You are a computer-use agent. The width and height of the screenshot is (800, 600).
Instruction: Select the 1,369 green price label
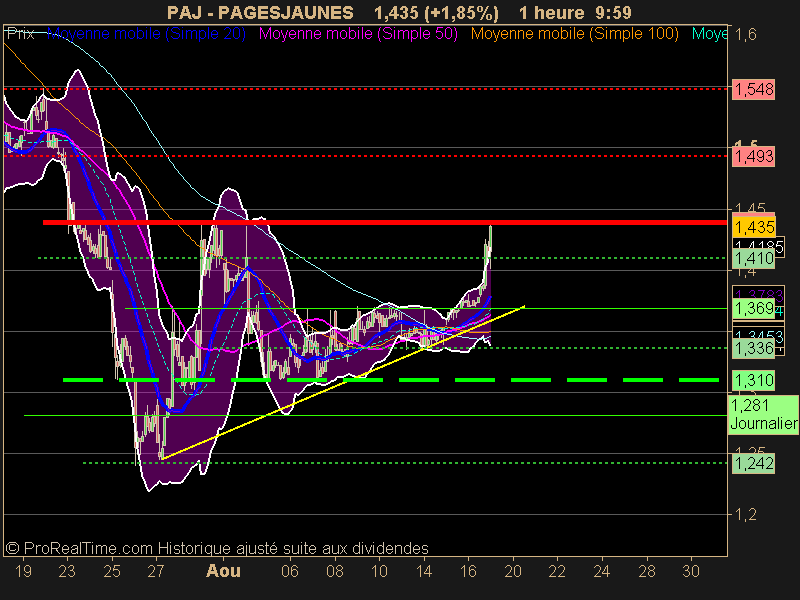point(754,309)
